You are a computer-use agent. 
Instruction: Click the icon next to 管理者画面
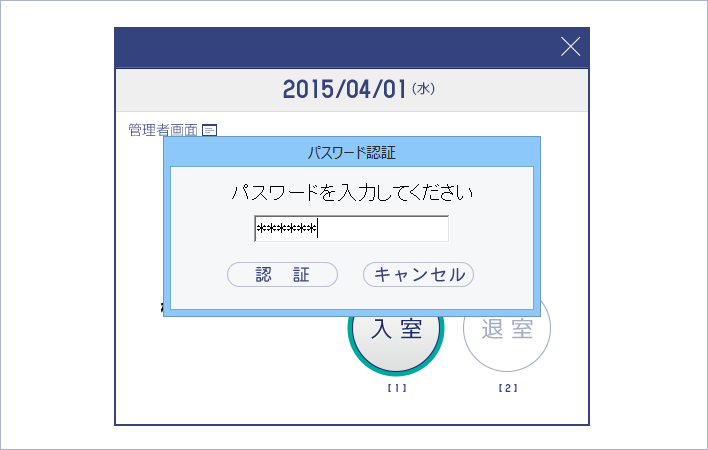click(210, 130)
